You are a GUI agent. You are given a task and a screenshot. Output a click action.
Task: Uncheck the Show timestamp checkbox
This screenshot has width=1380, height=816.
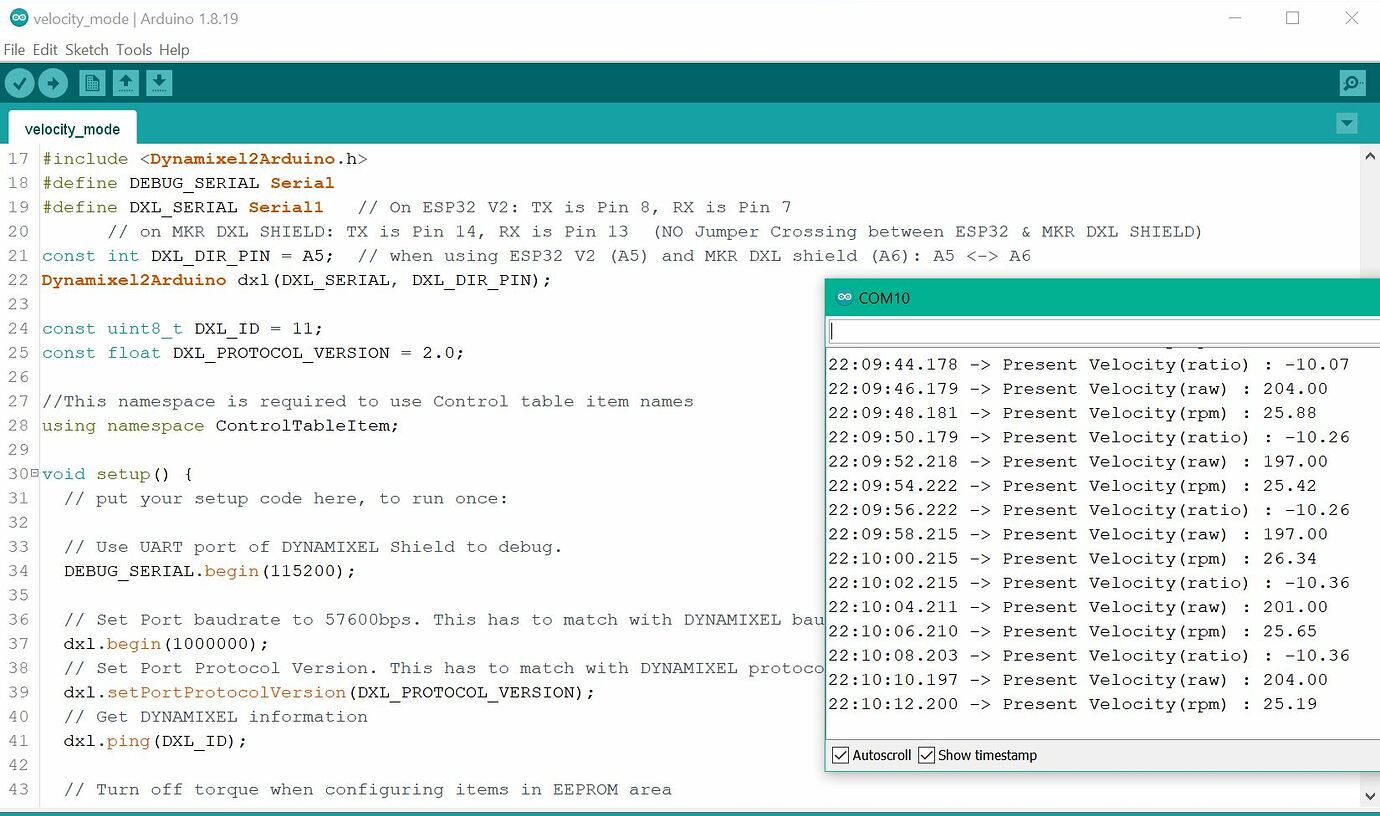926,755
